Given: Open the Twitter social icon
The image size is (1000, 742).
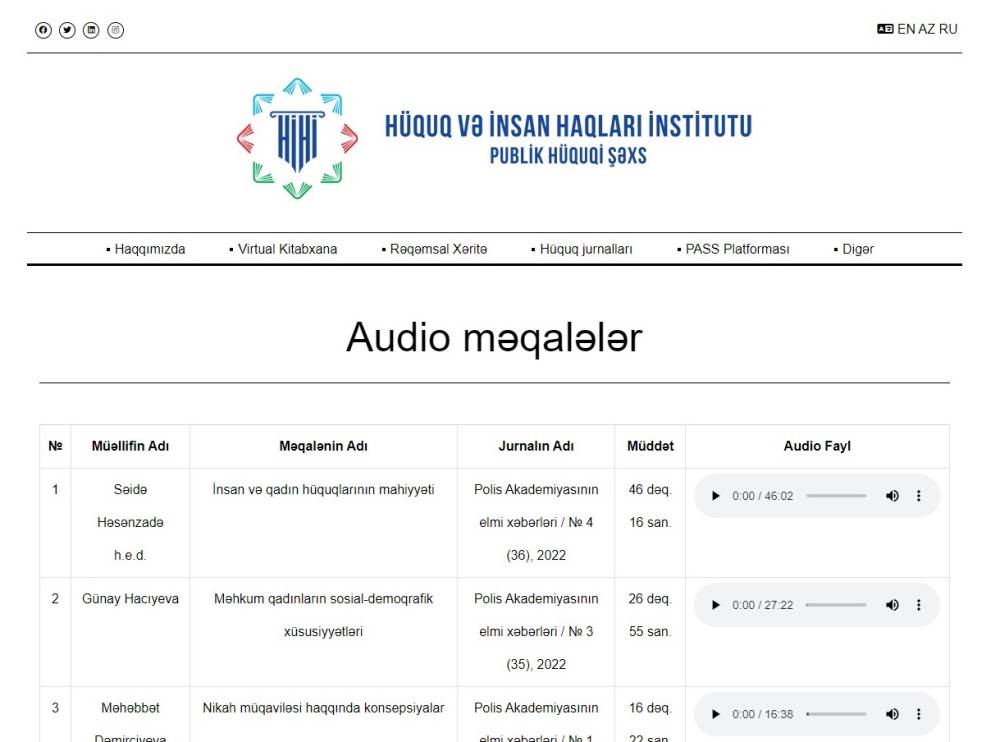Looking at the screenshot, I should pos(67,30).
